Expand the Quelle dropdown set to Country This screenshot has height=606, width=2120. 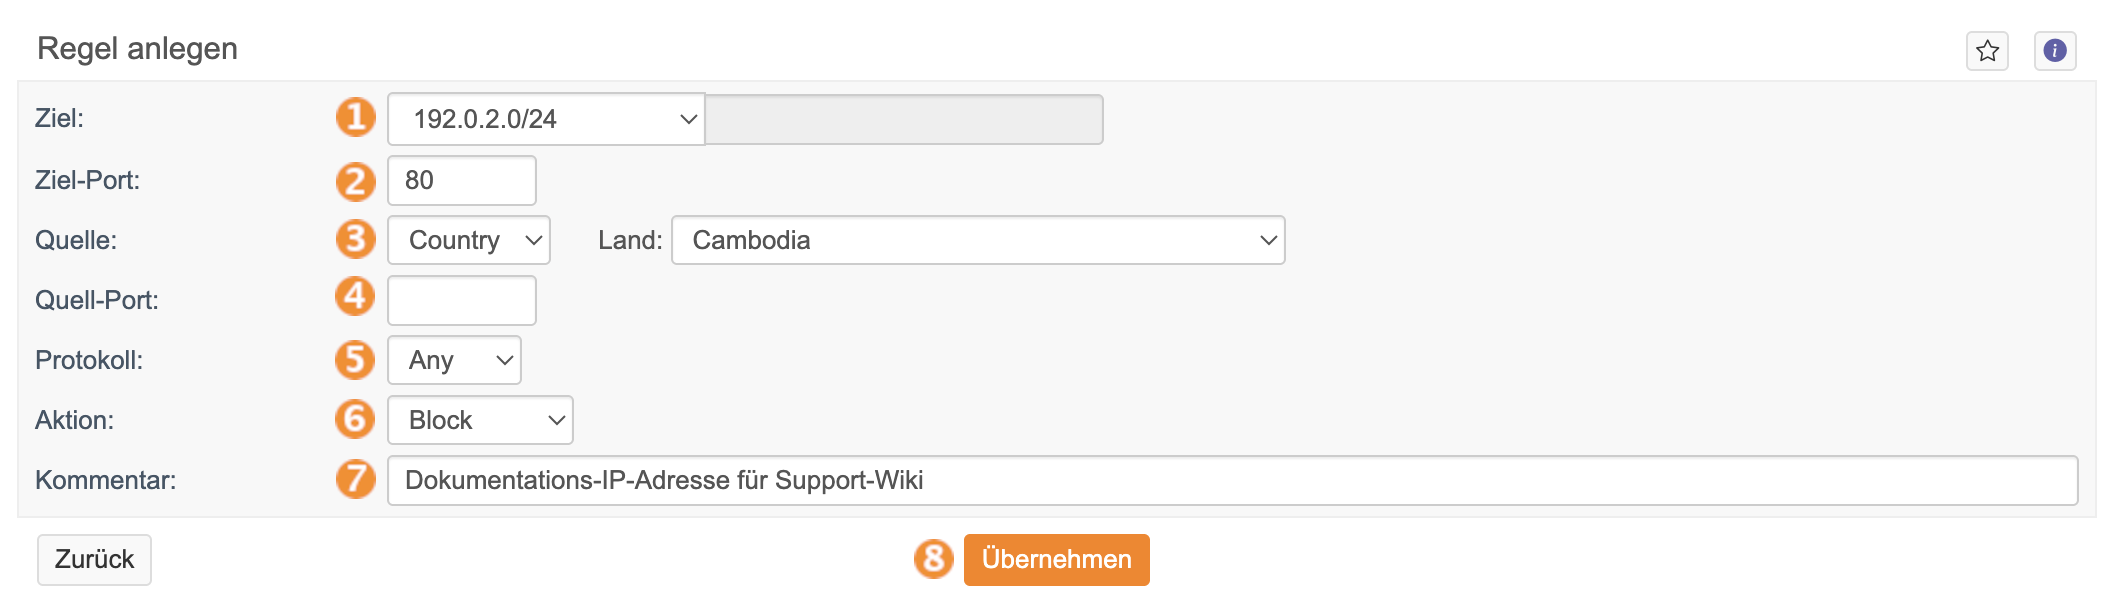(x=468, y=240)
